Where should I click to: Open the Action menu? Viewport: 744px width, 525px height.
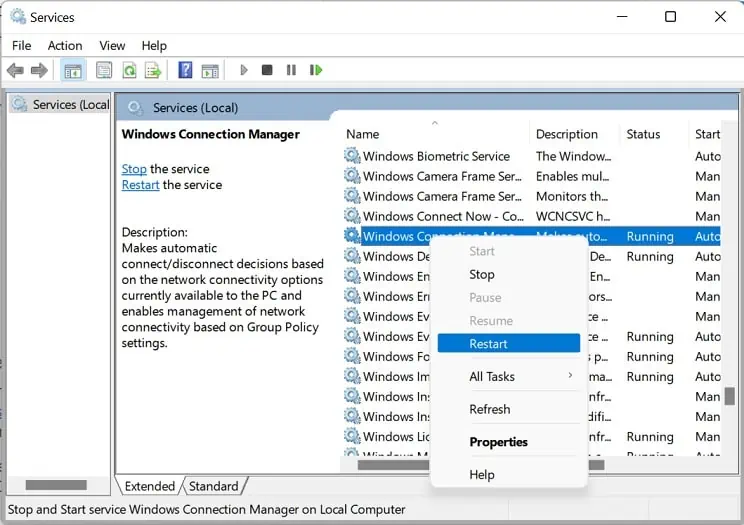point(65,46)
